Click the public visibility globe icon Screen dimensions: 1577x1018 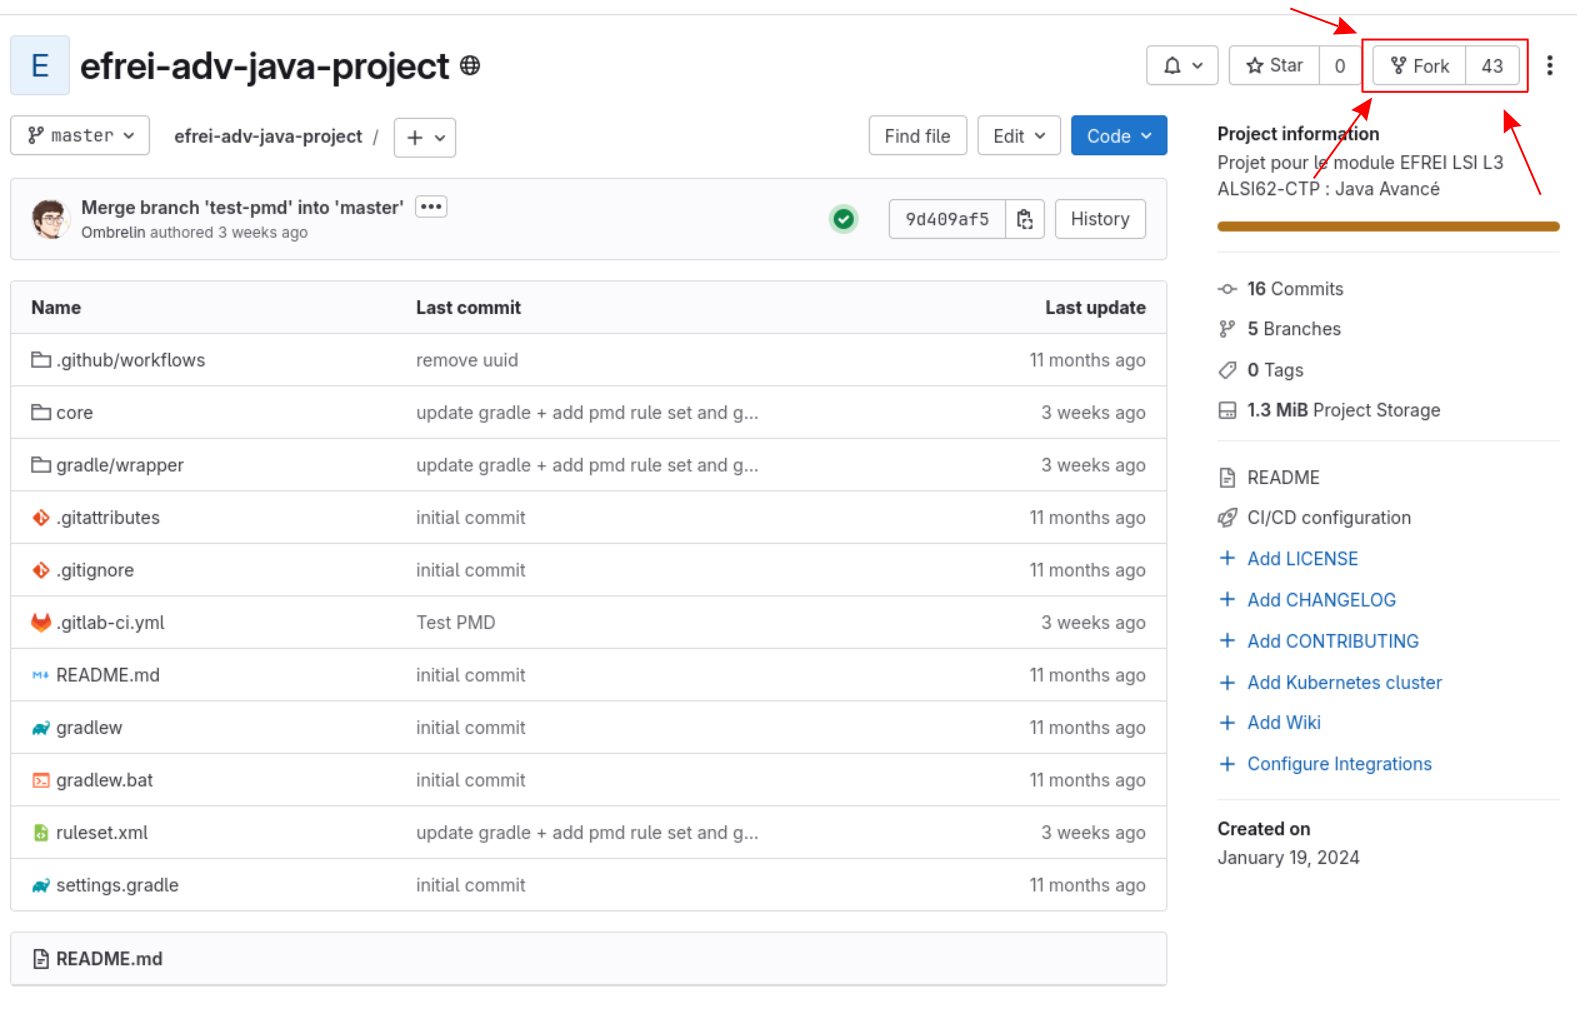[x=470, y=66]
